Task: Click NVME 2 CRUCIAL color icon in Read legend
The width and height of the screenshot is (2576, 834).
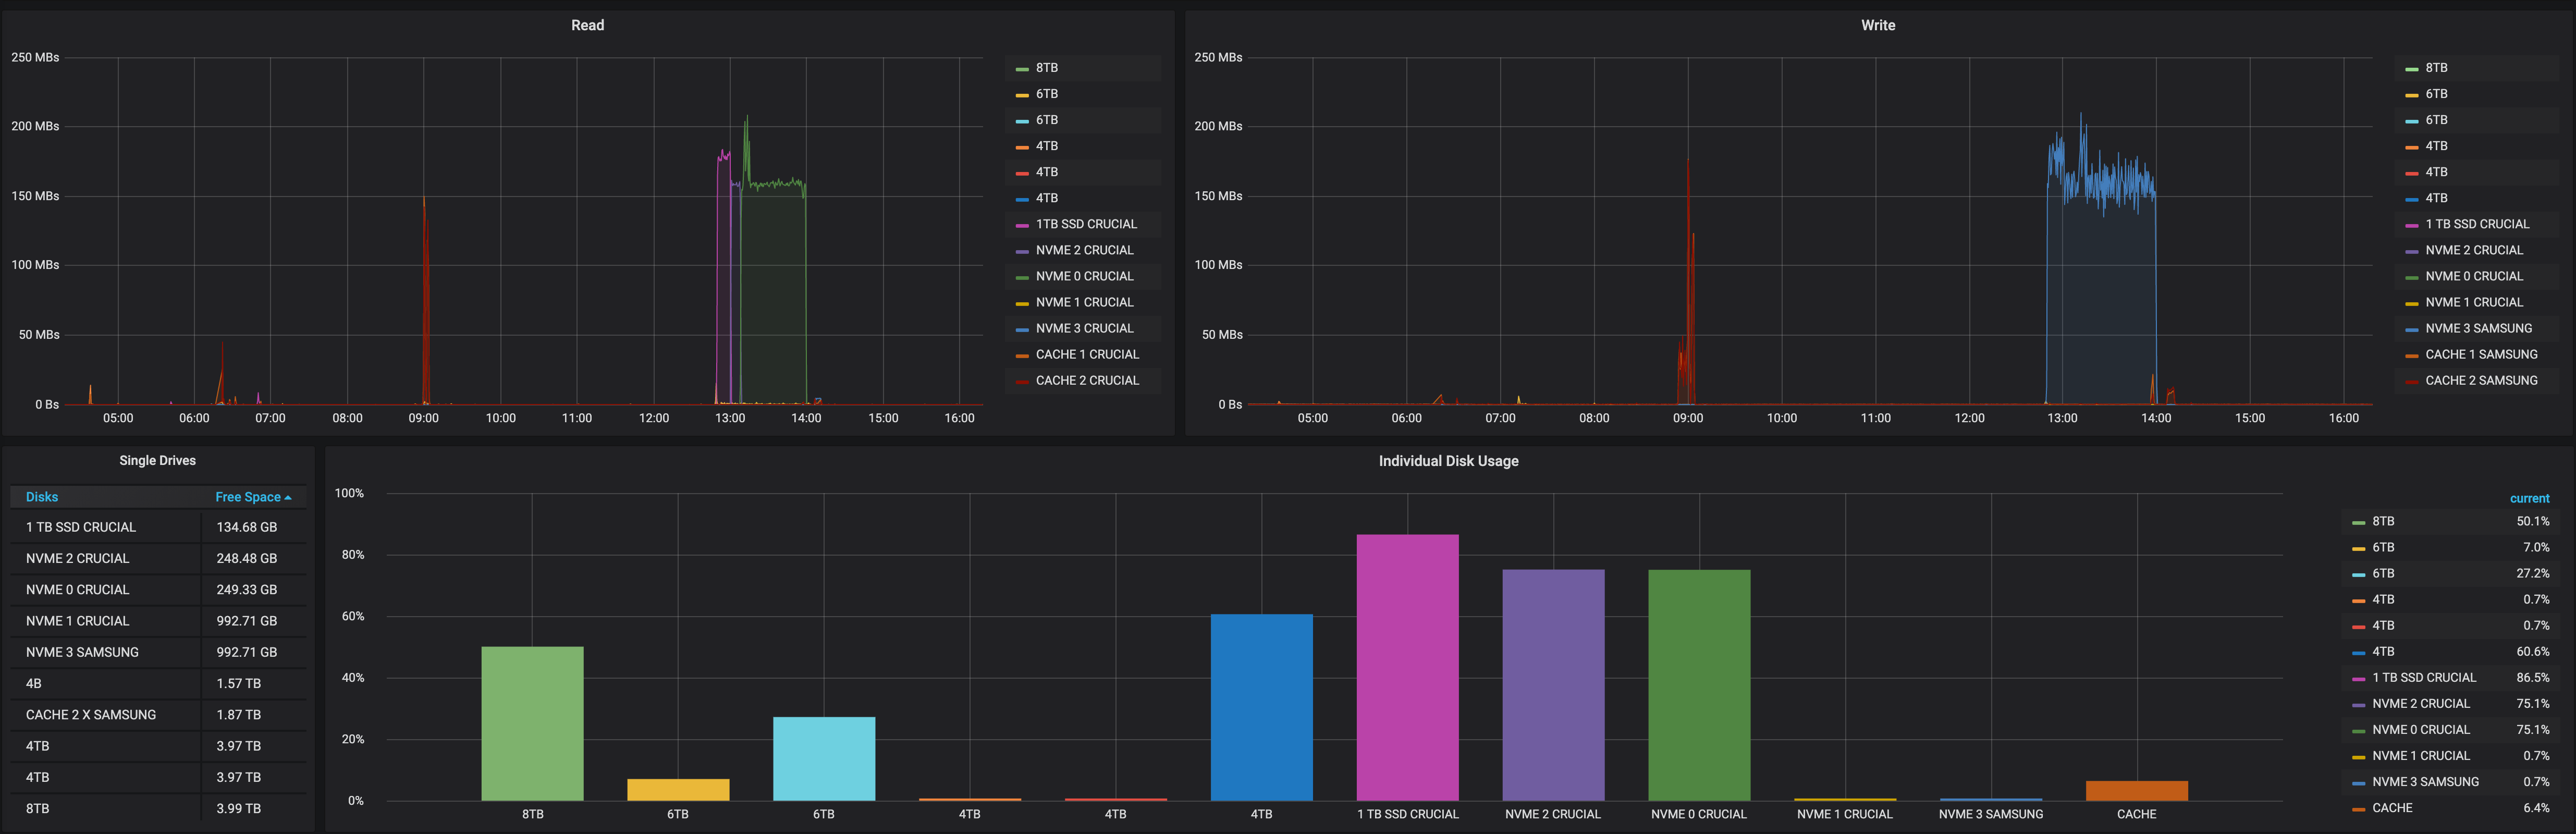Action: coord(1021,251)
